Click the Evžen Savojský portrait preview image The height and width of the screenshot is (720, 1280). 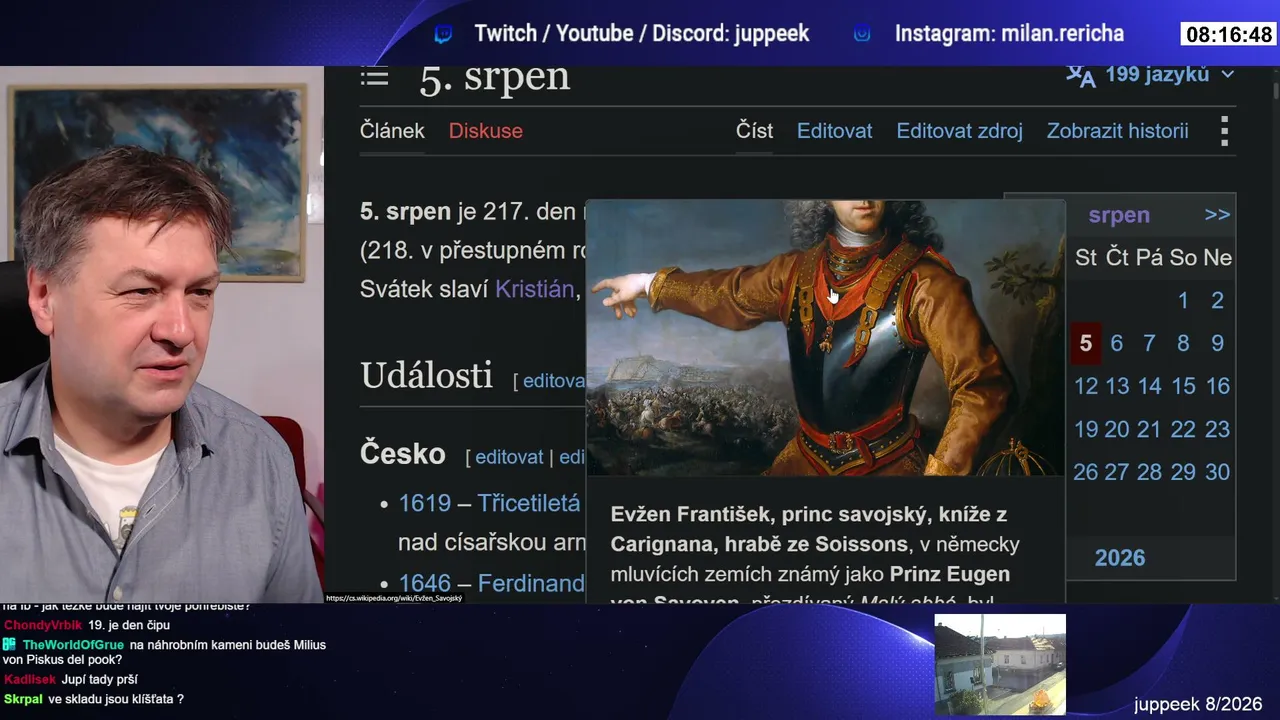[x=826, y=338]
